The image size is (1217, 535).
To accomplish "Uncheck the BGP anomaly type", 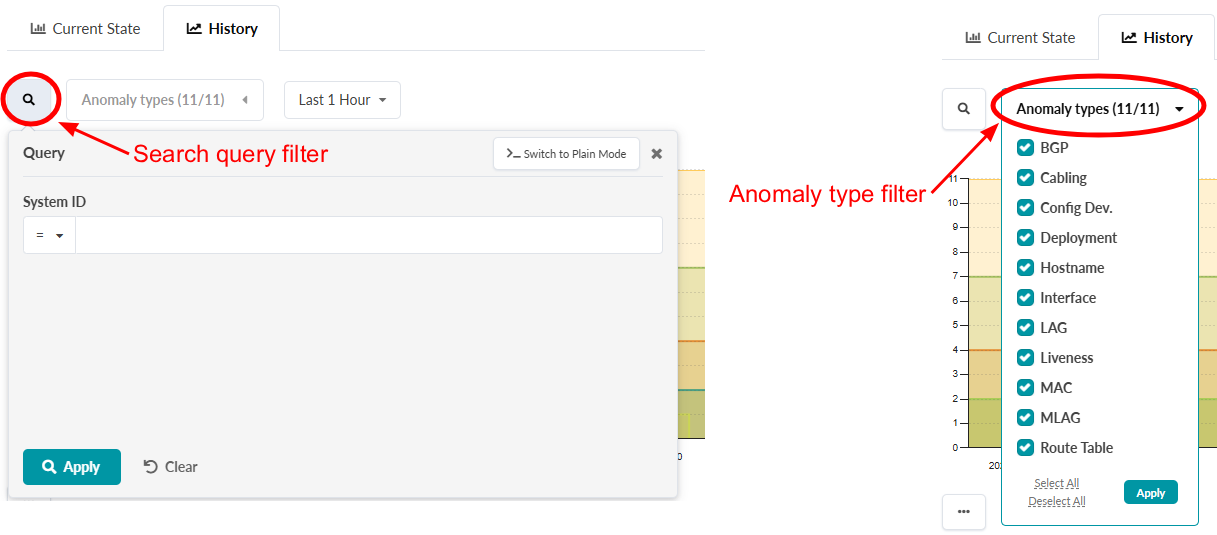I will (1025, 148).
